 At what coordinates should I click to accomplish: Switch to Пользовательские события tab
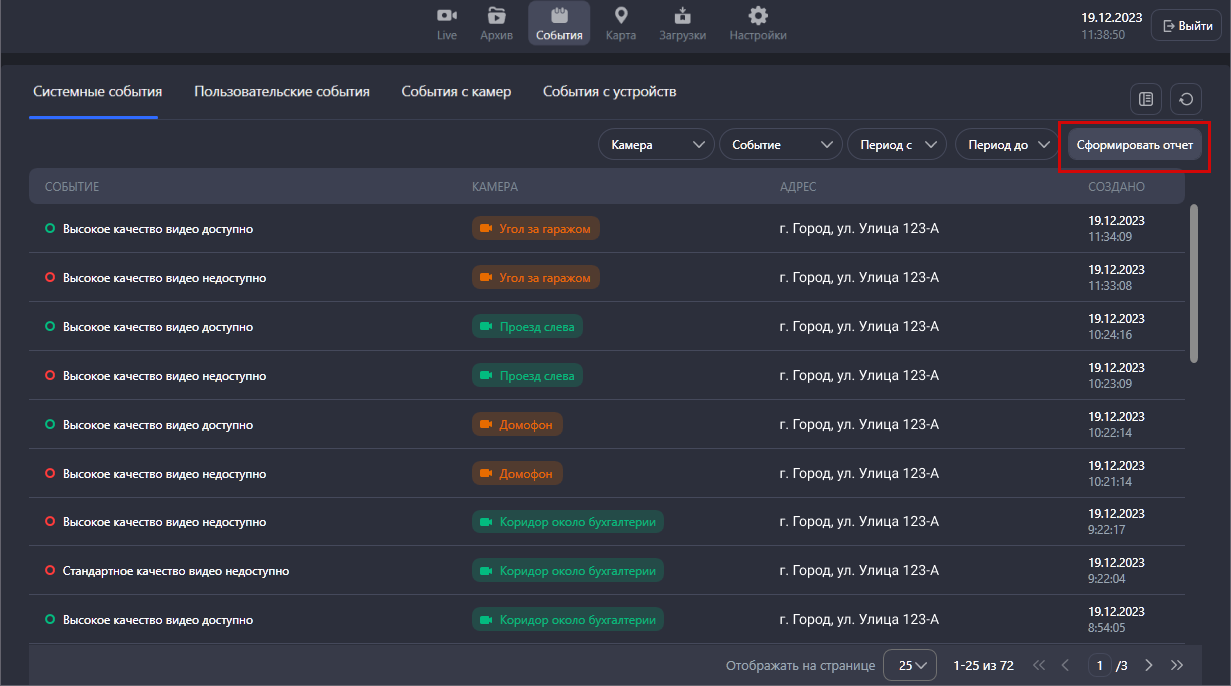tap(282, 92)
